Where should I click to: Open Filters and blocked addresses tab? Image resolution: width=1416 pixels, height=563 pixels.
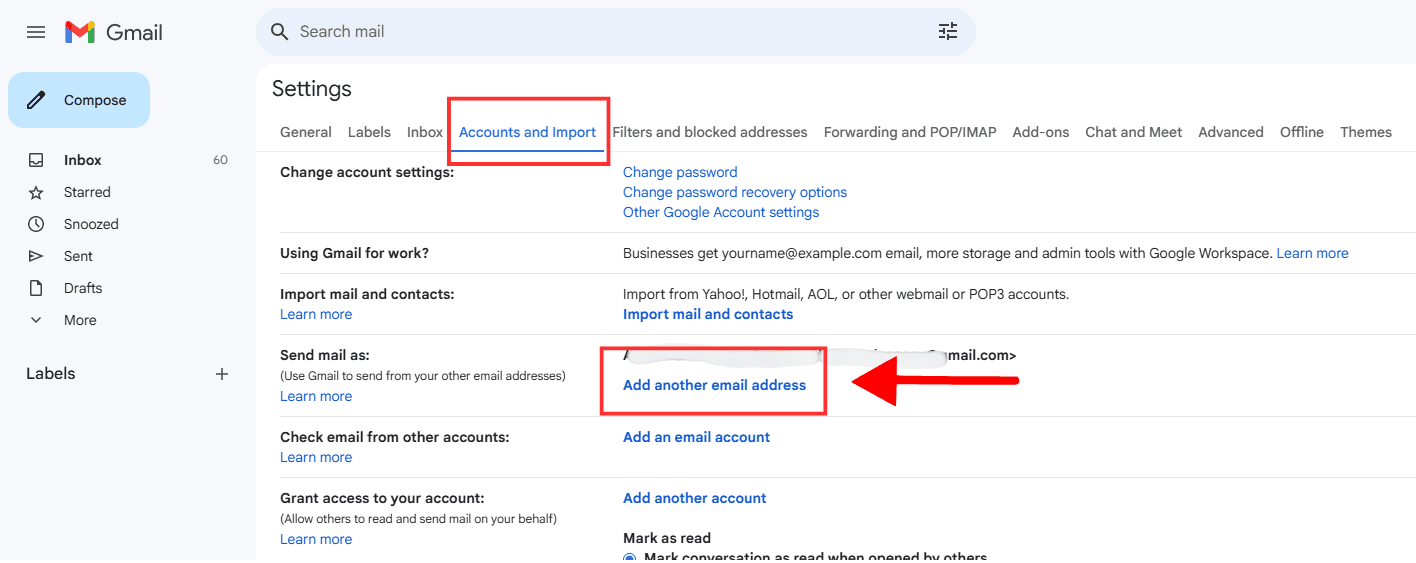(x=710, y=132)
